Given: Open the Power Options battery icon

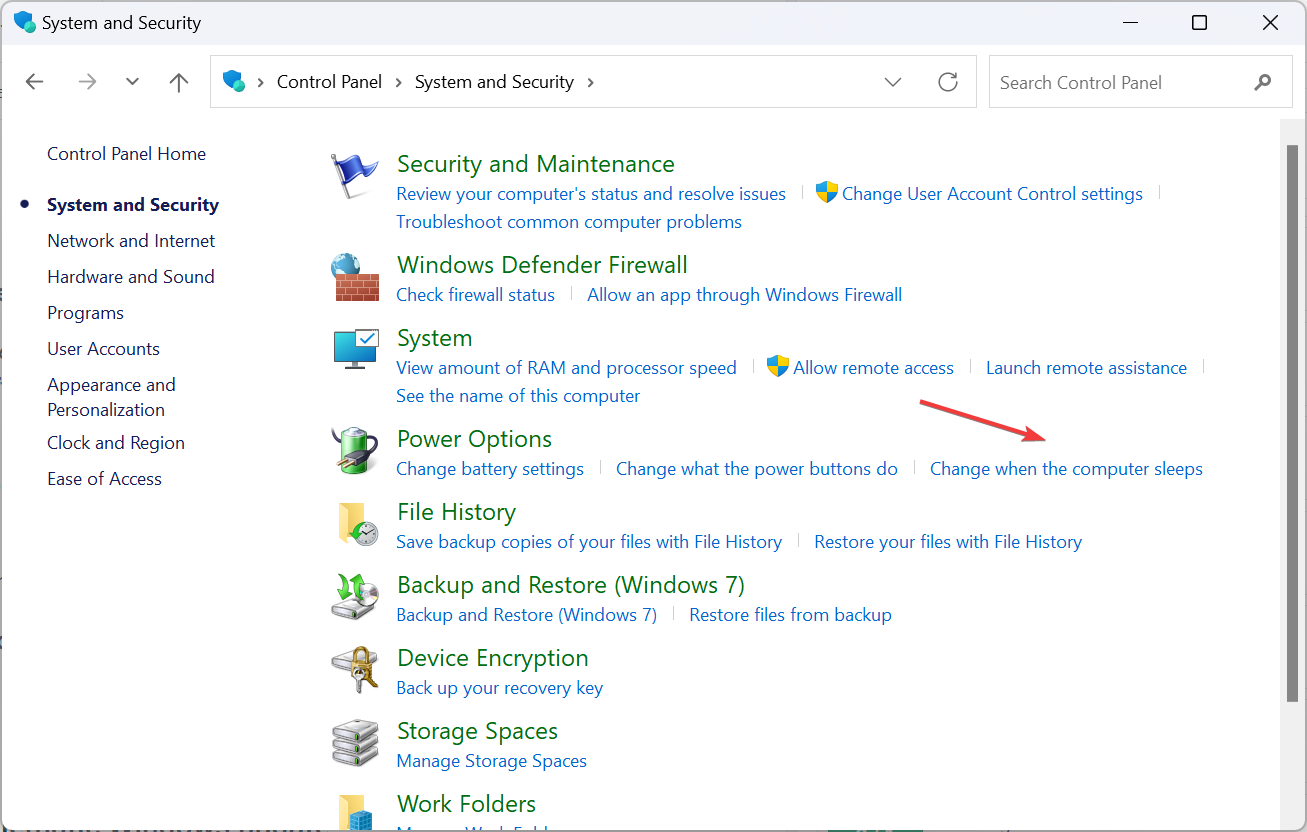Looking at the screenshot, I should tap(355, 450).
